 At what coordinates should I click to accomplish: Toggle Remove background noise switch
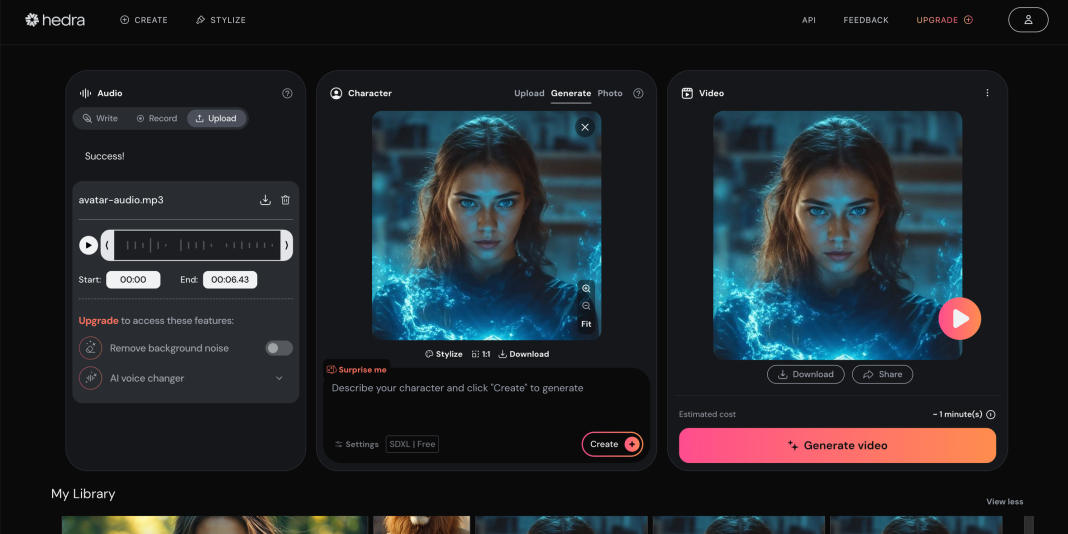pyautogui.click(x=279, y=348)
